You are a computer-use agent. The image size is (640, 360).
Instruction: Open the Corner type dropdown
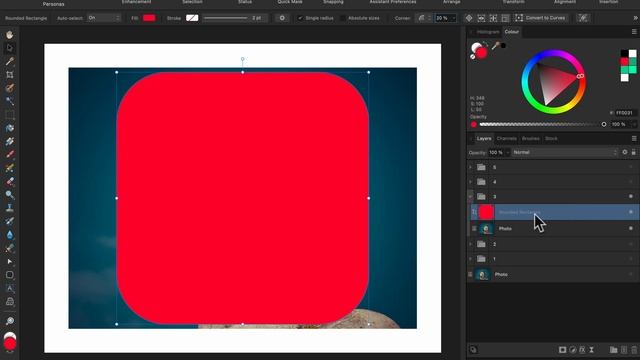point(424,18)
